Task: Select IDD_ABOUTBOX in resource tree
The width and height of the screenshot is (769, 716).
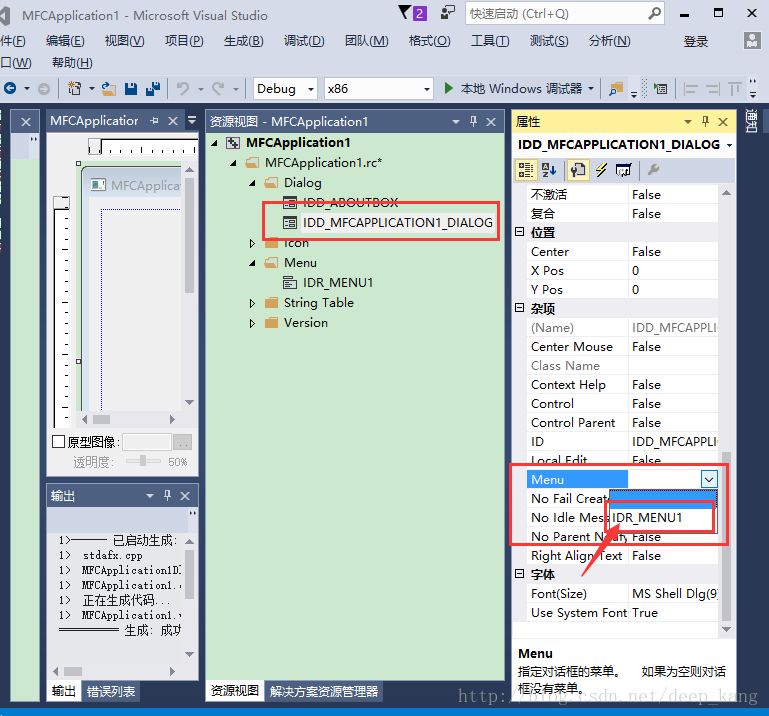Action: point(350,203)
